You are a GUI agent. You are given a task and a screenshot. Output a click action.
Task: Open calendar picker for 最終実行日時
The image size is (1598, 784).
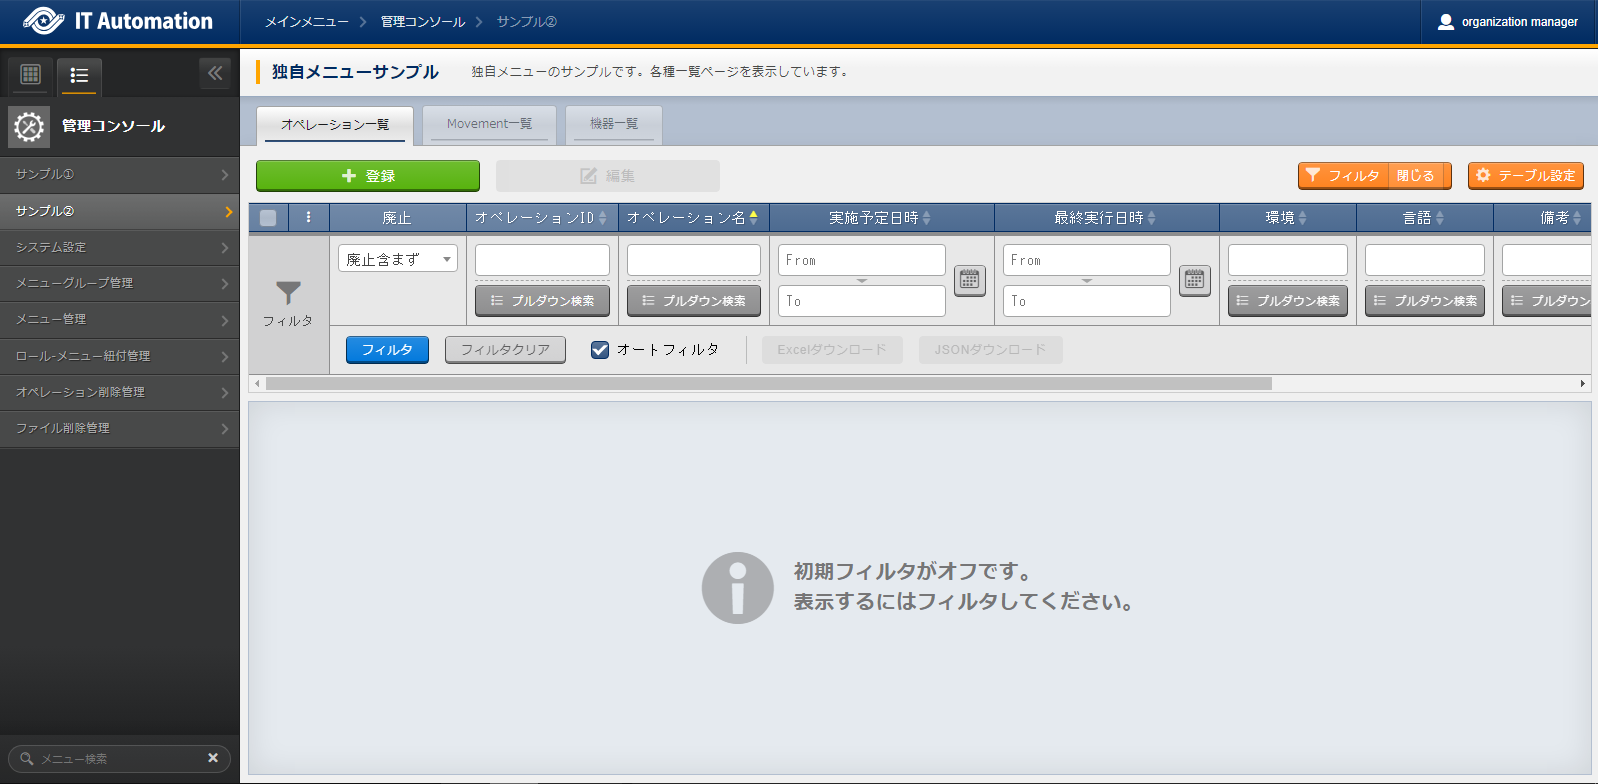[1194, 280]
